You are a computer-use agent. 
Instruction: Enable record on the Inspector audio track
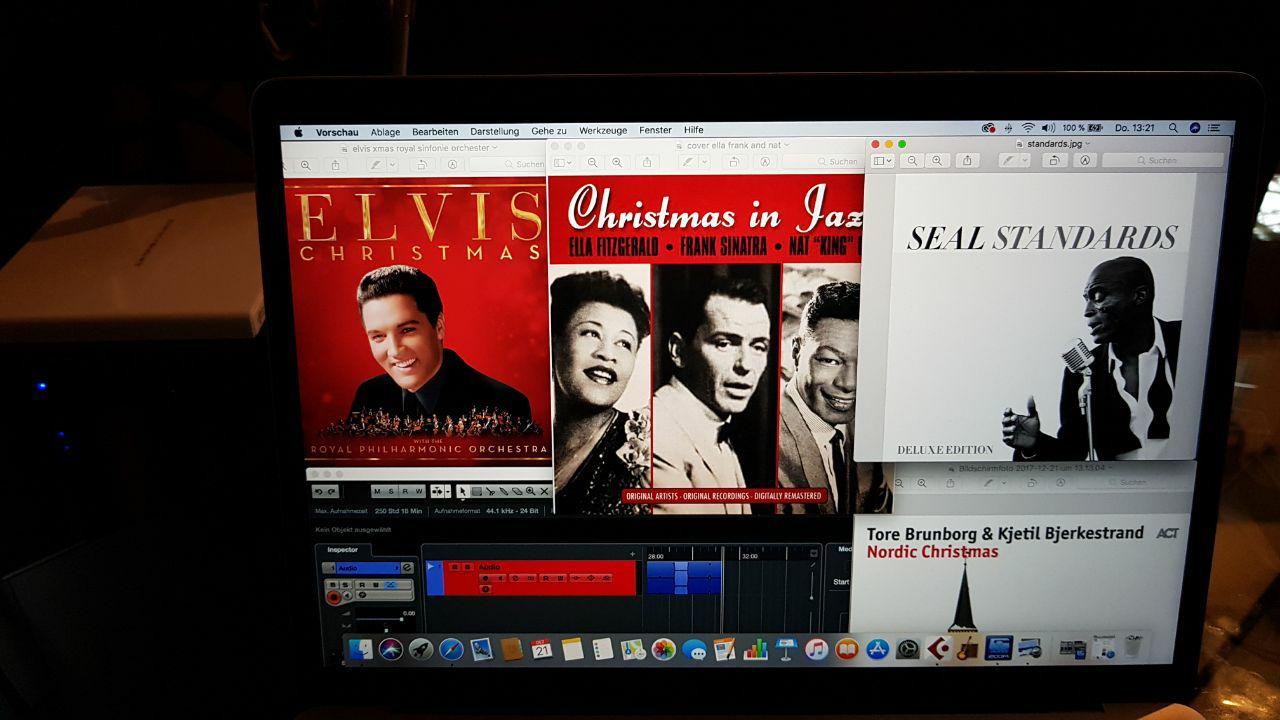pos(334,597)
